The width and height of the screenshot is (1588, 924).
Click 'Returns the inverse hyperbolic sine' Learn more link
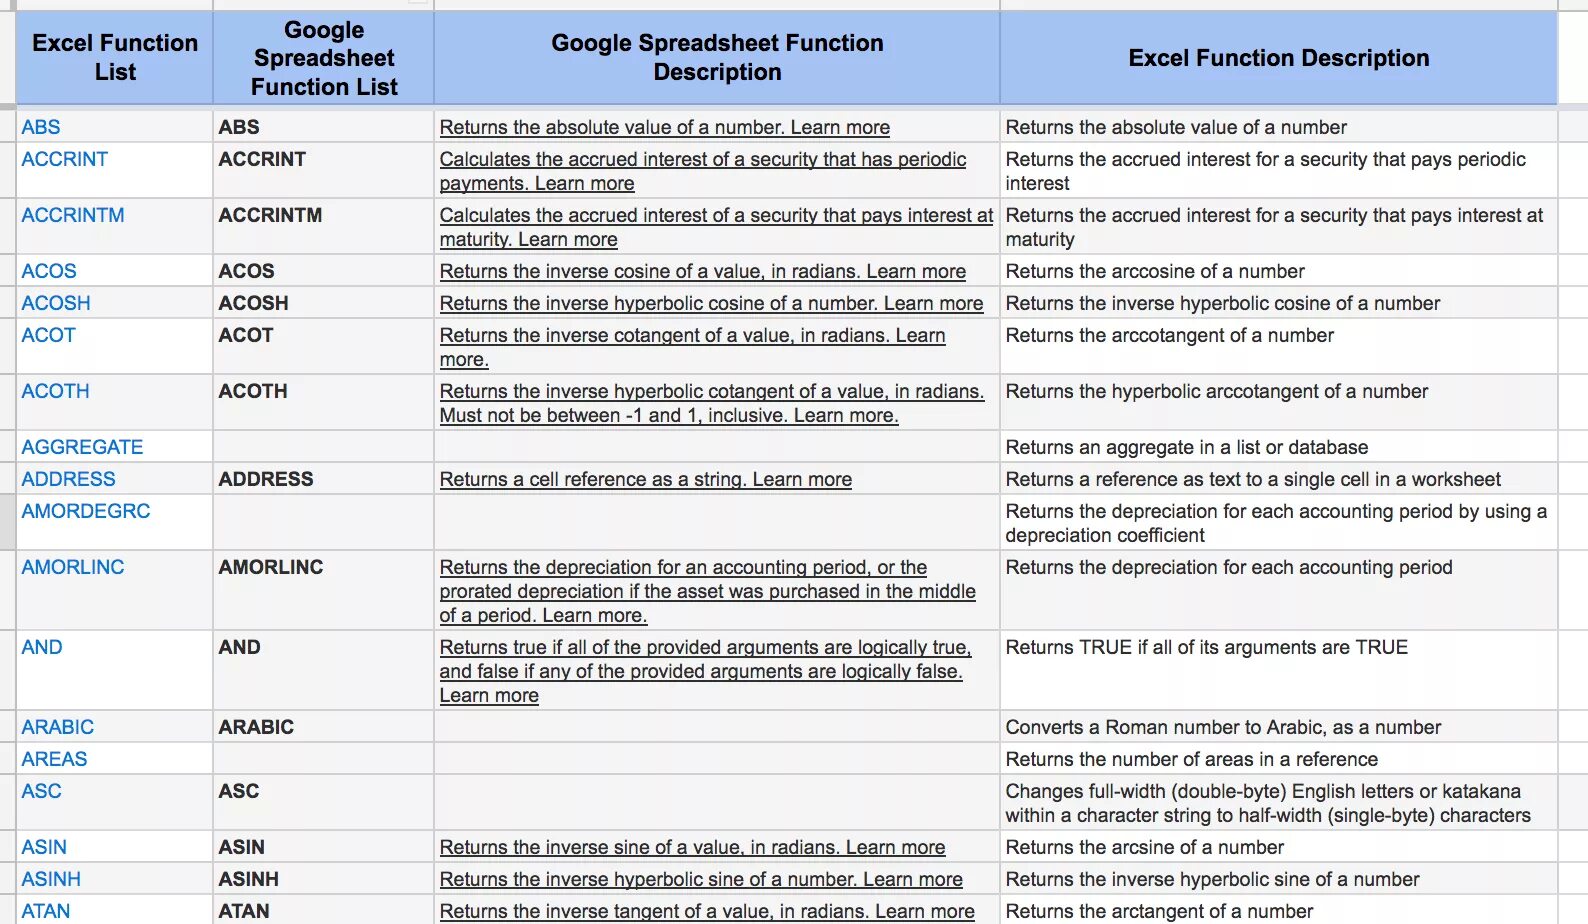pyautogui.click(x=701, y=879)
